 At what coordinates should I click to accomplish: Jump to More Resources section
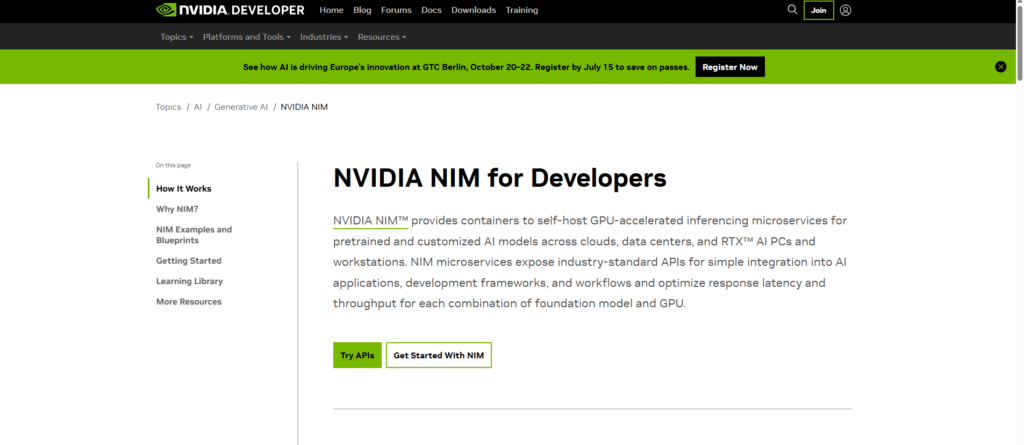(x=189, y=301)
